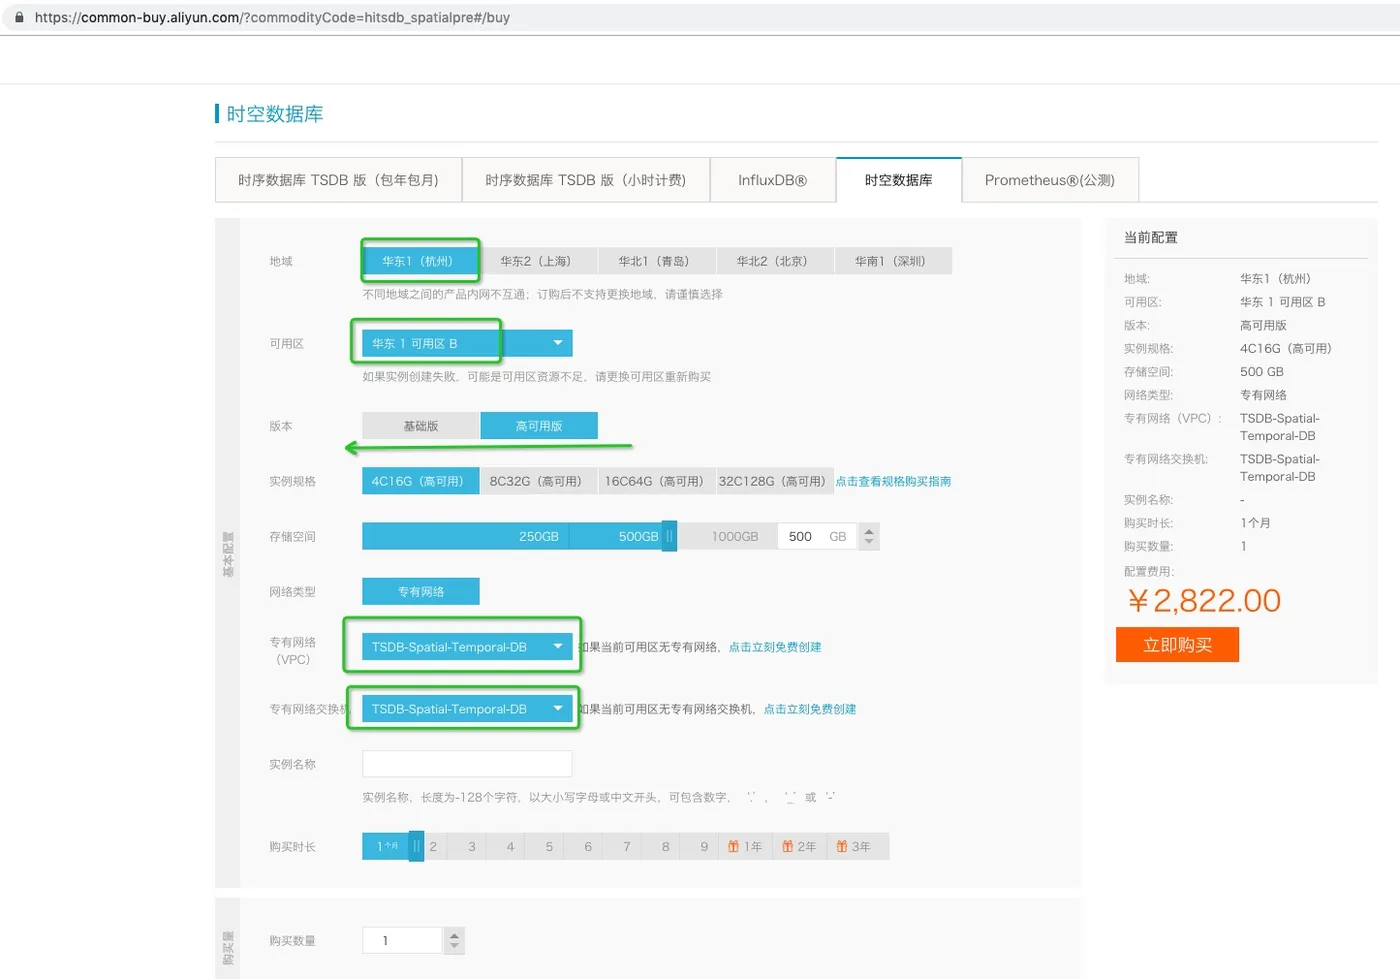The height and width of the screenshot is (979, 1400).
Task: Open the 专有网络（VPC）dropdown
Action: [x=467, y=647]
